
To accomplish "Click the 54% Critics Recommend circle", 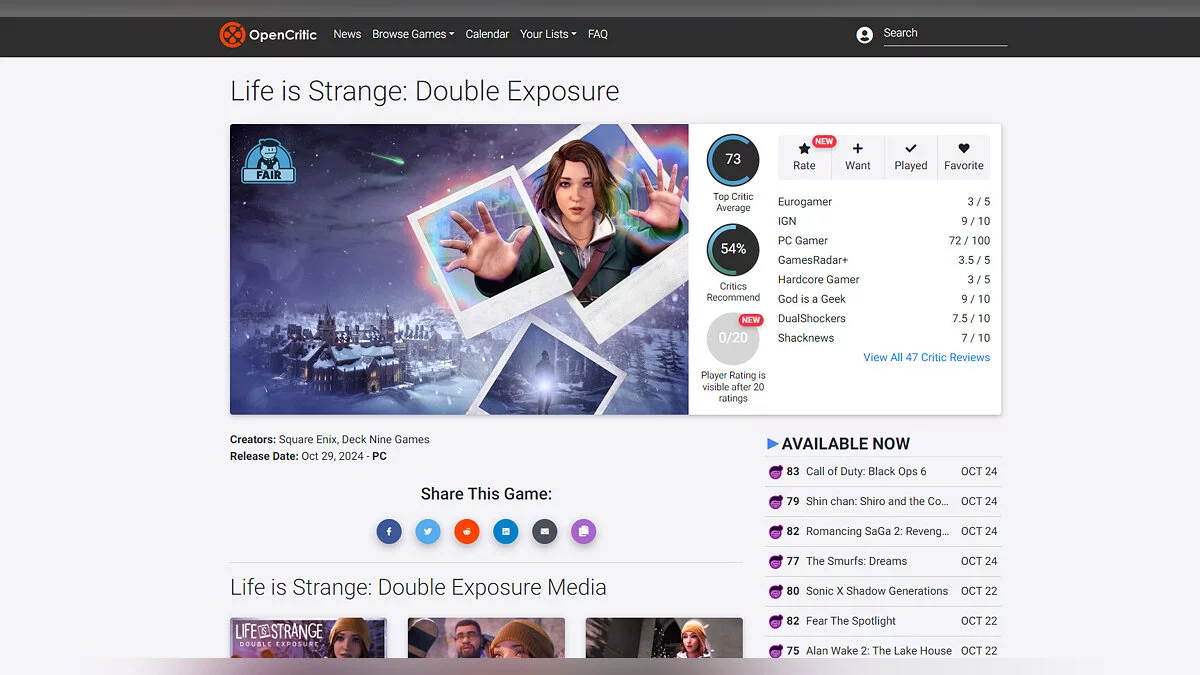I will click(733, 250).
